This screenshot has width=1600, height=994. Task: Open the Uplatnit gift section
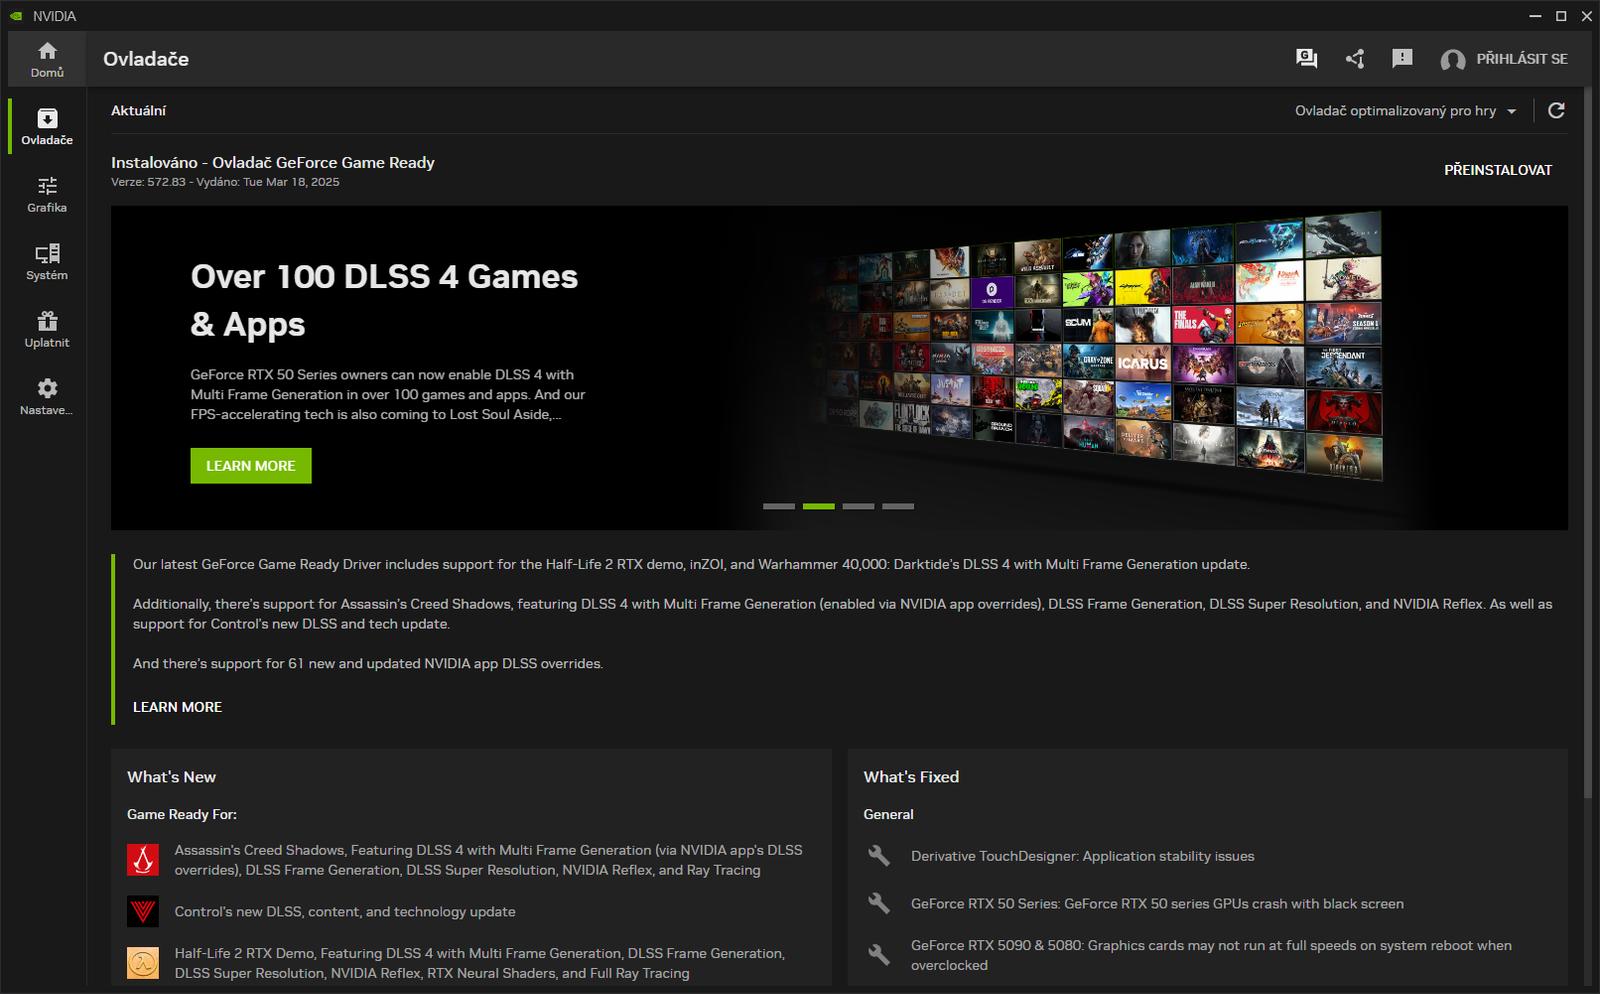pos(47,329)
